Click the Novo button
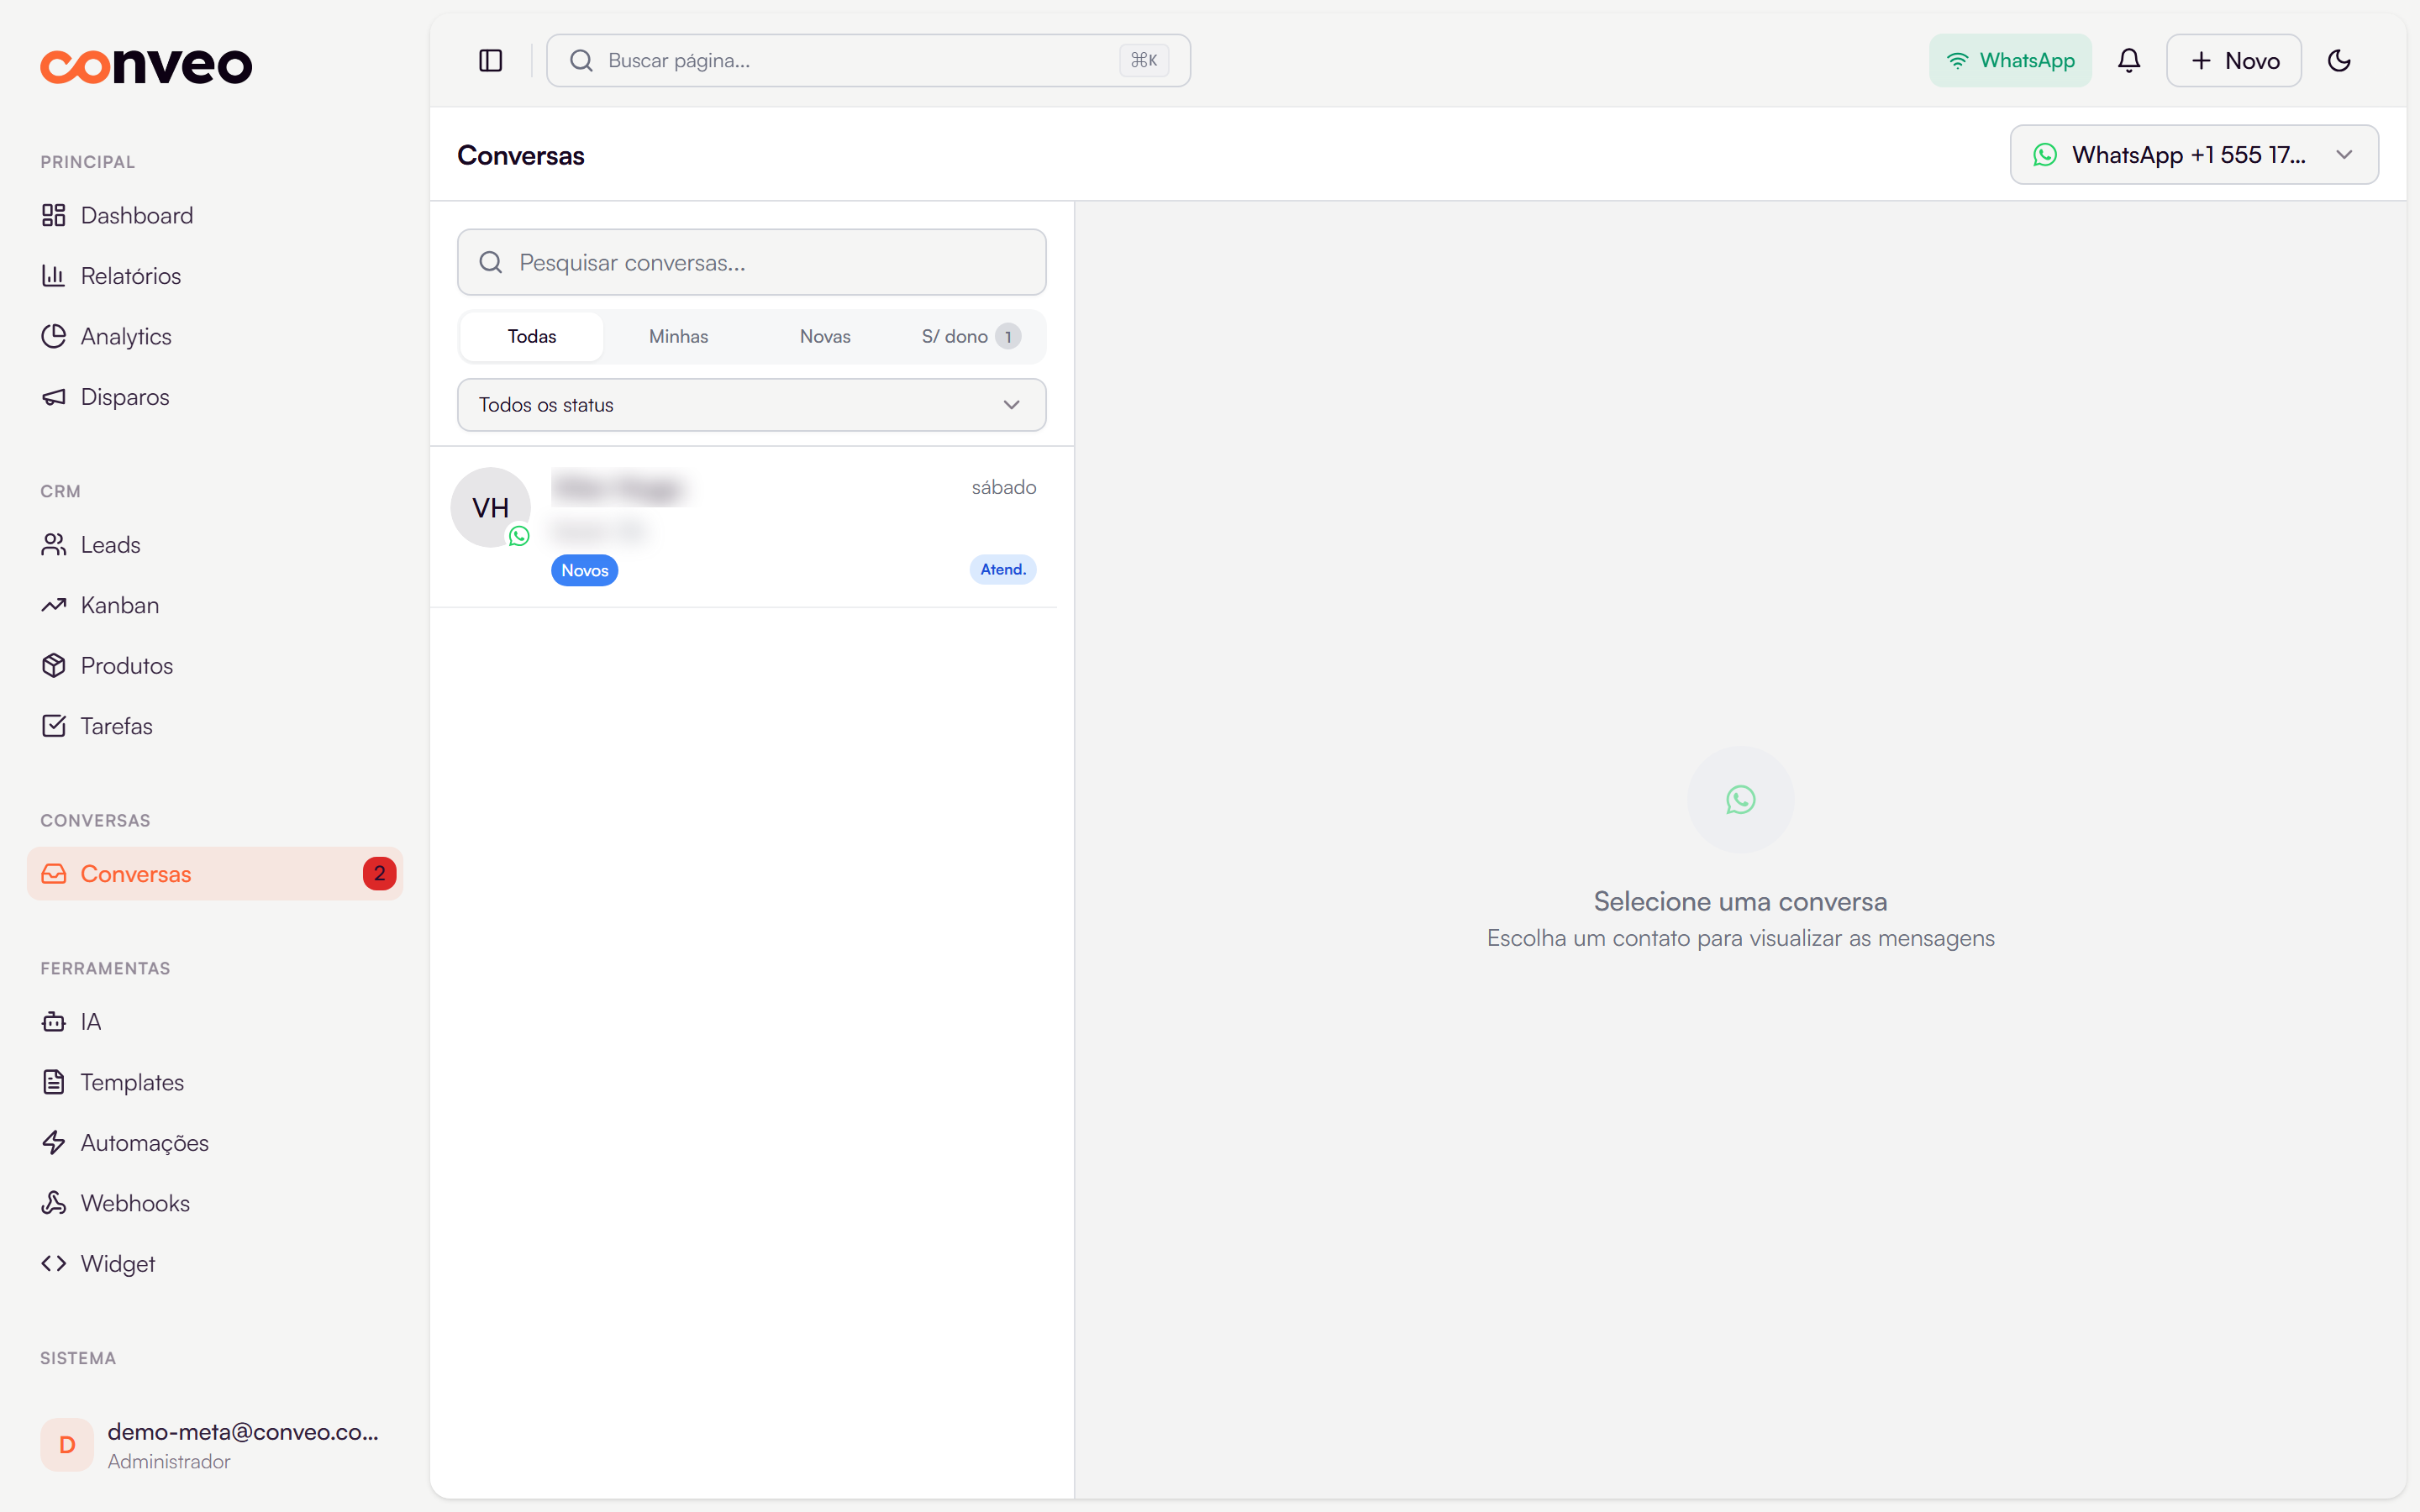This screenshot has height=1512, width=2420. click(2234, 61)
